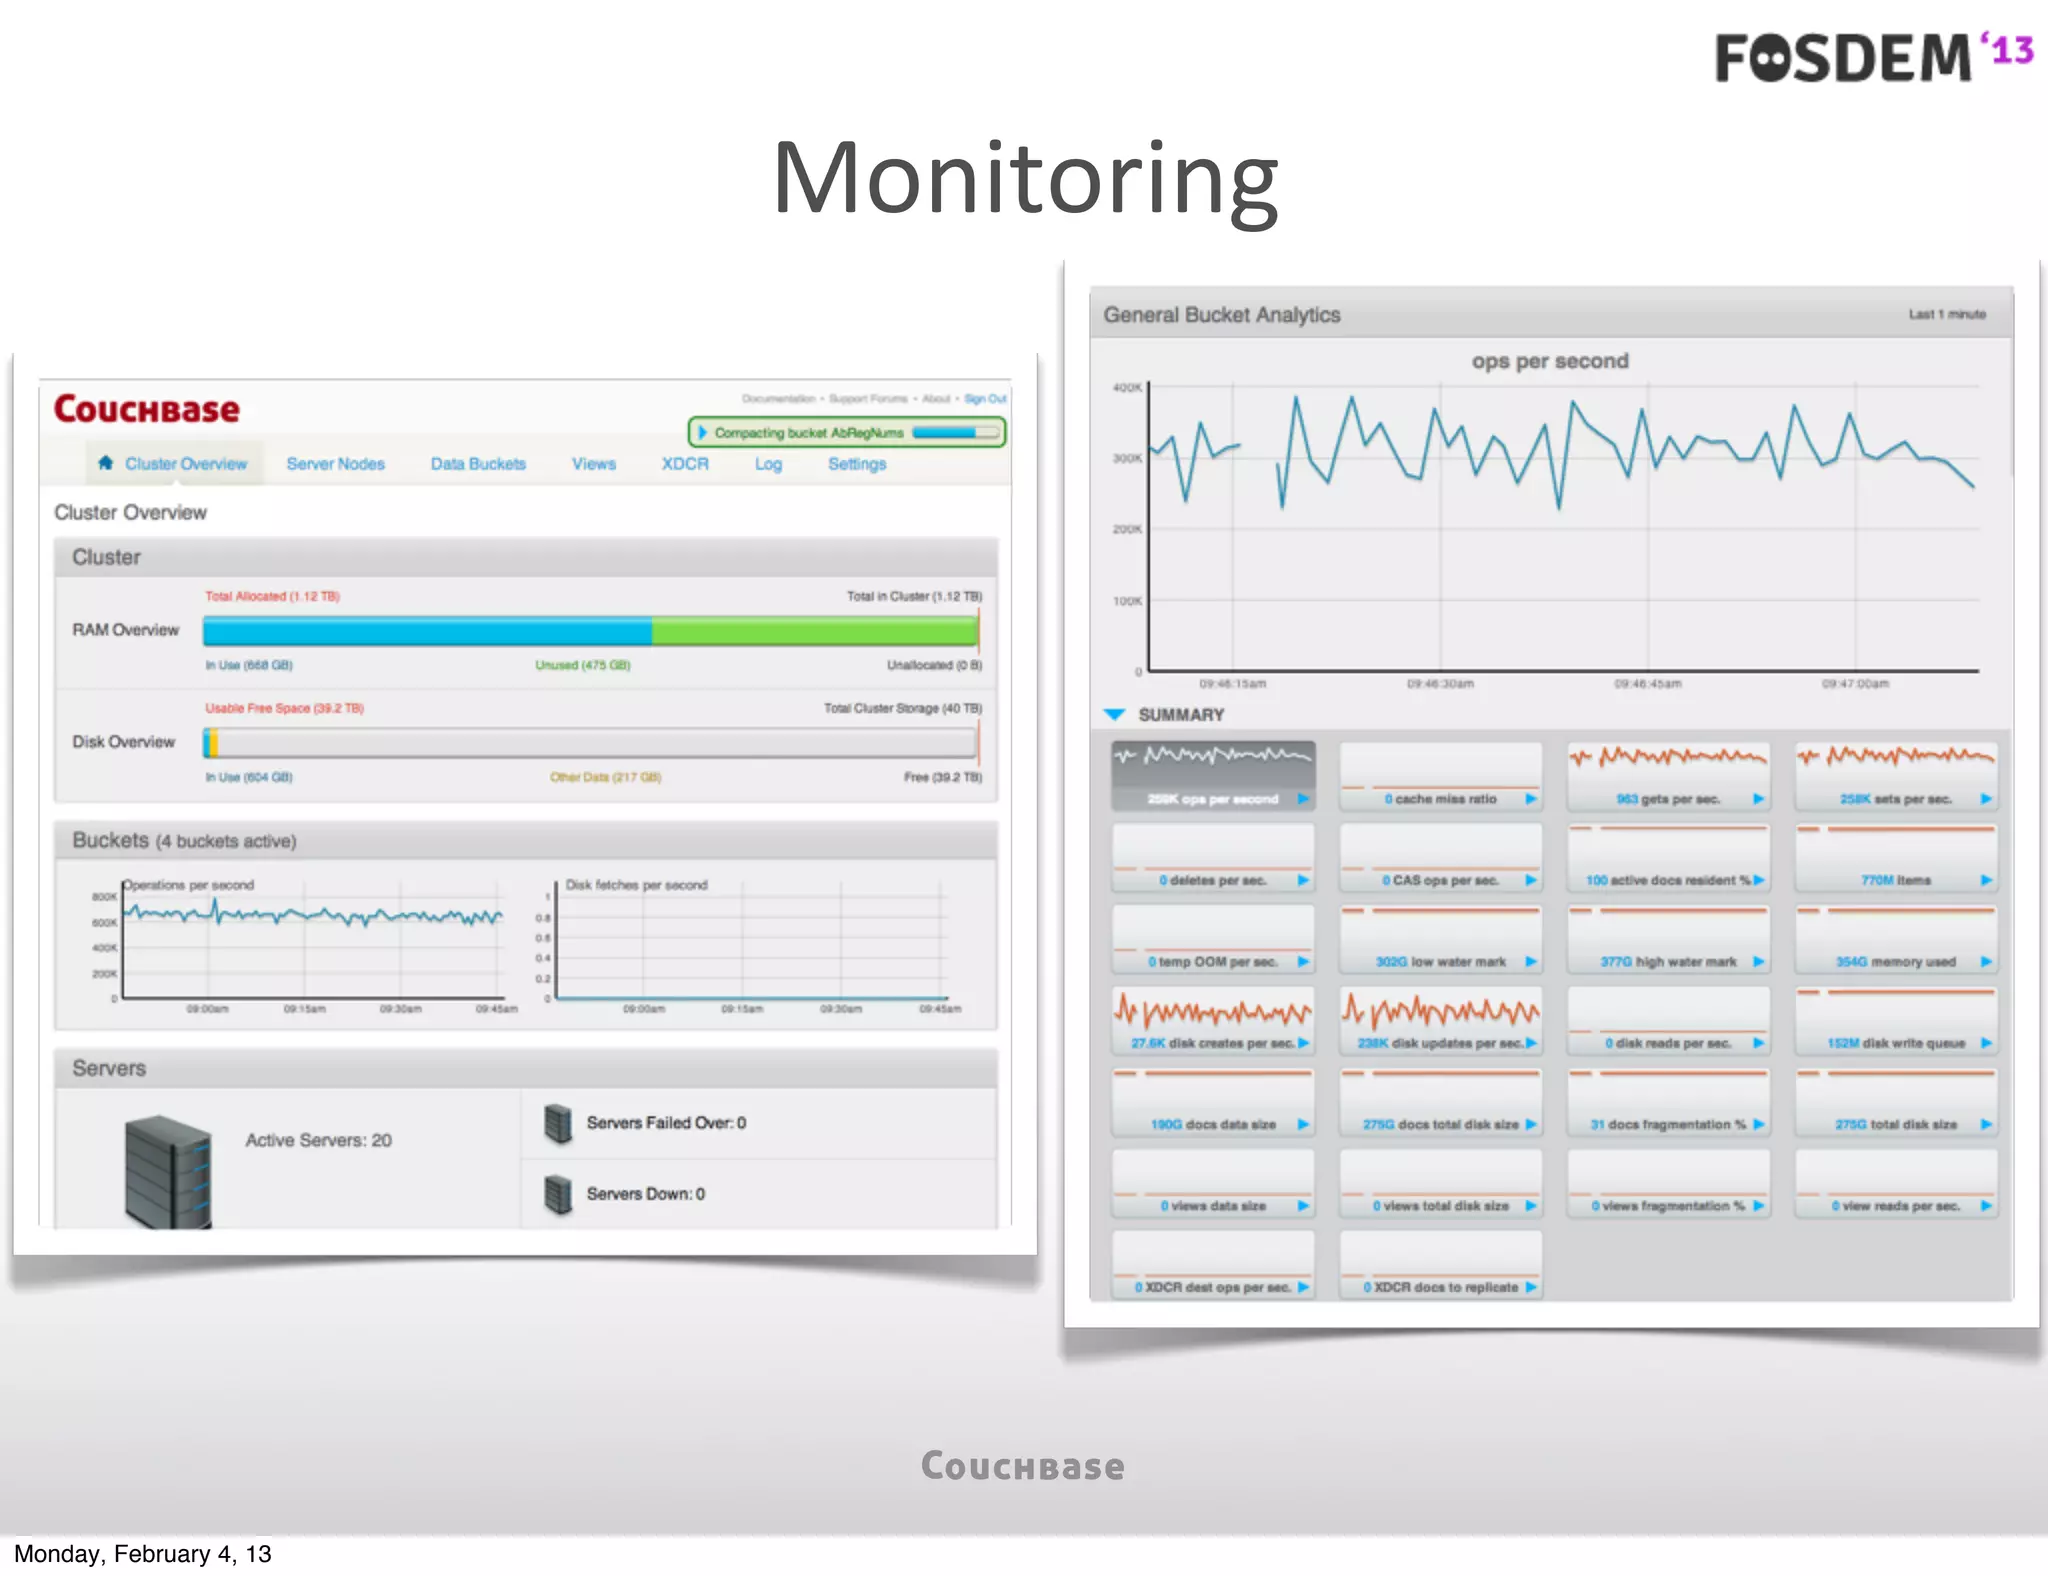This screenshot has width=2048, height=1576.
Task: Click the Servers Failed Over server icon
Action: (x=558, y=1123)
